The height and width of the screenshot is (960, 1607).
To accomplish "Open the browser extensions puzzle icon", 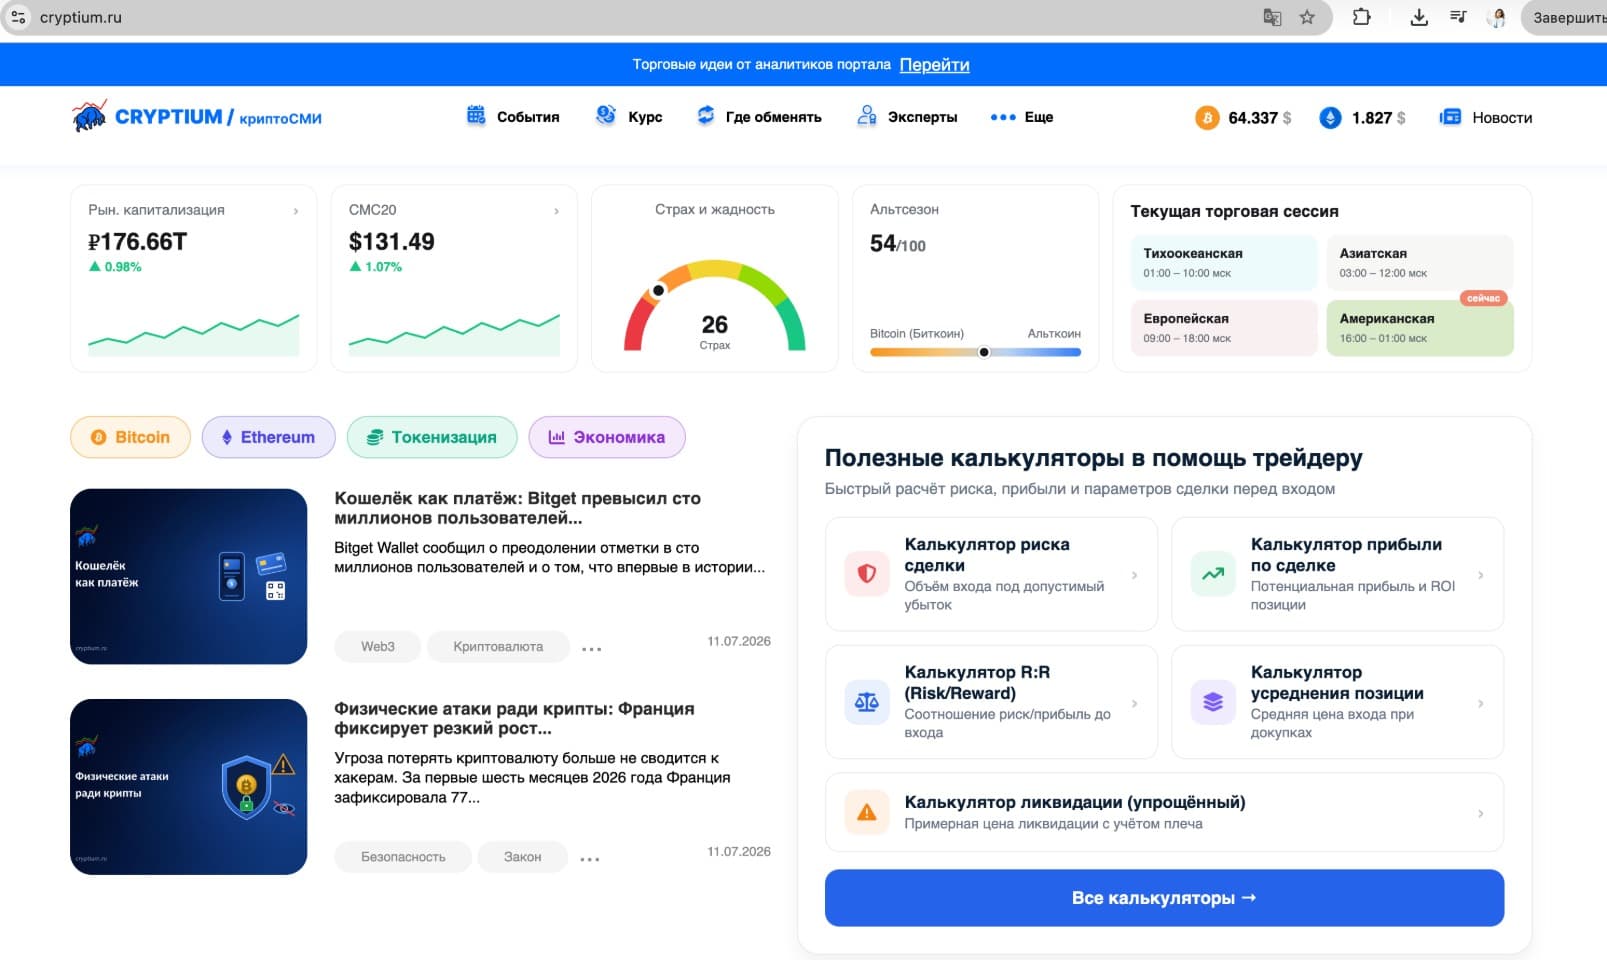I will [x=1361, y=17].
